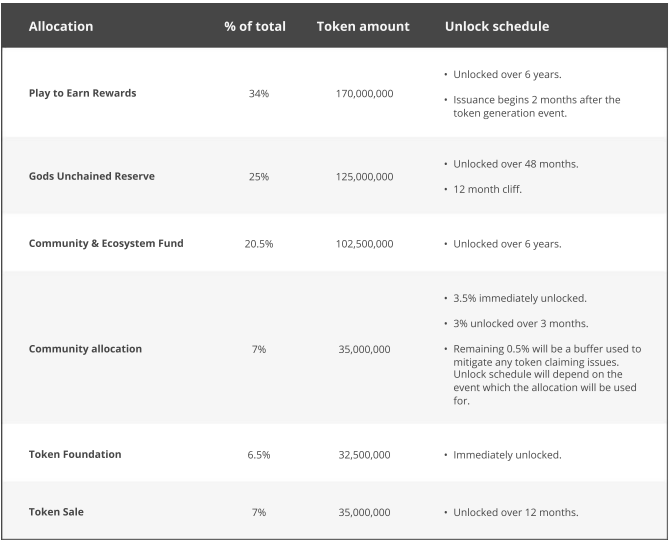
Task: Click the 102,500,000 token amount
Action: pyautogui.click(x=364, y=243)
